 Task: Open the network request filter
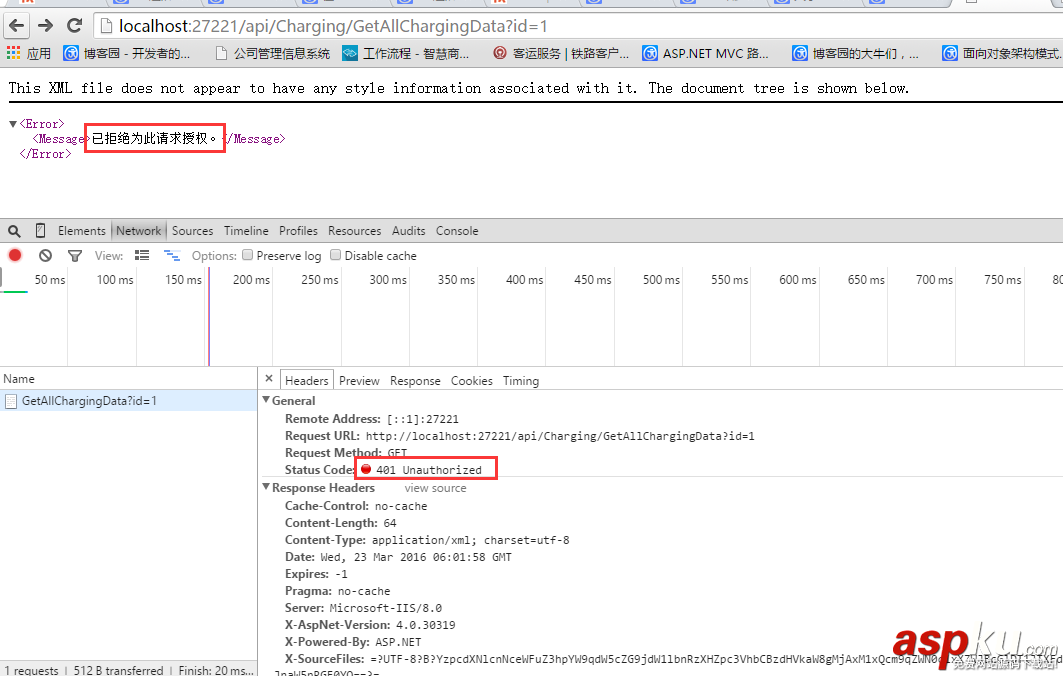click(x=74, y=255)
